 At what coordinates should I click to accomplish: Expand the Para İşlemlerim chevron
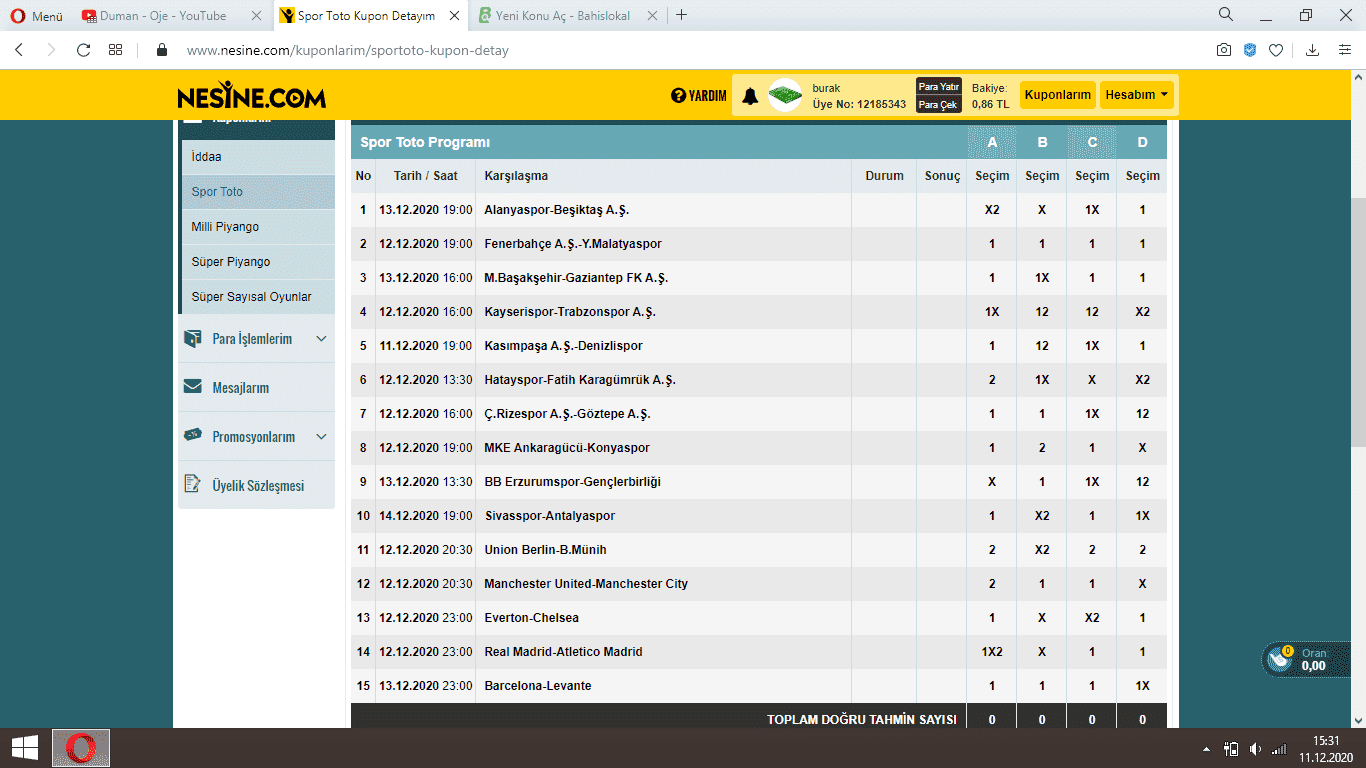pyautogui.click(x=321, y=339)
